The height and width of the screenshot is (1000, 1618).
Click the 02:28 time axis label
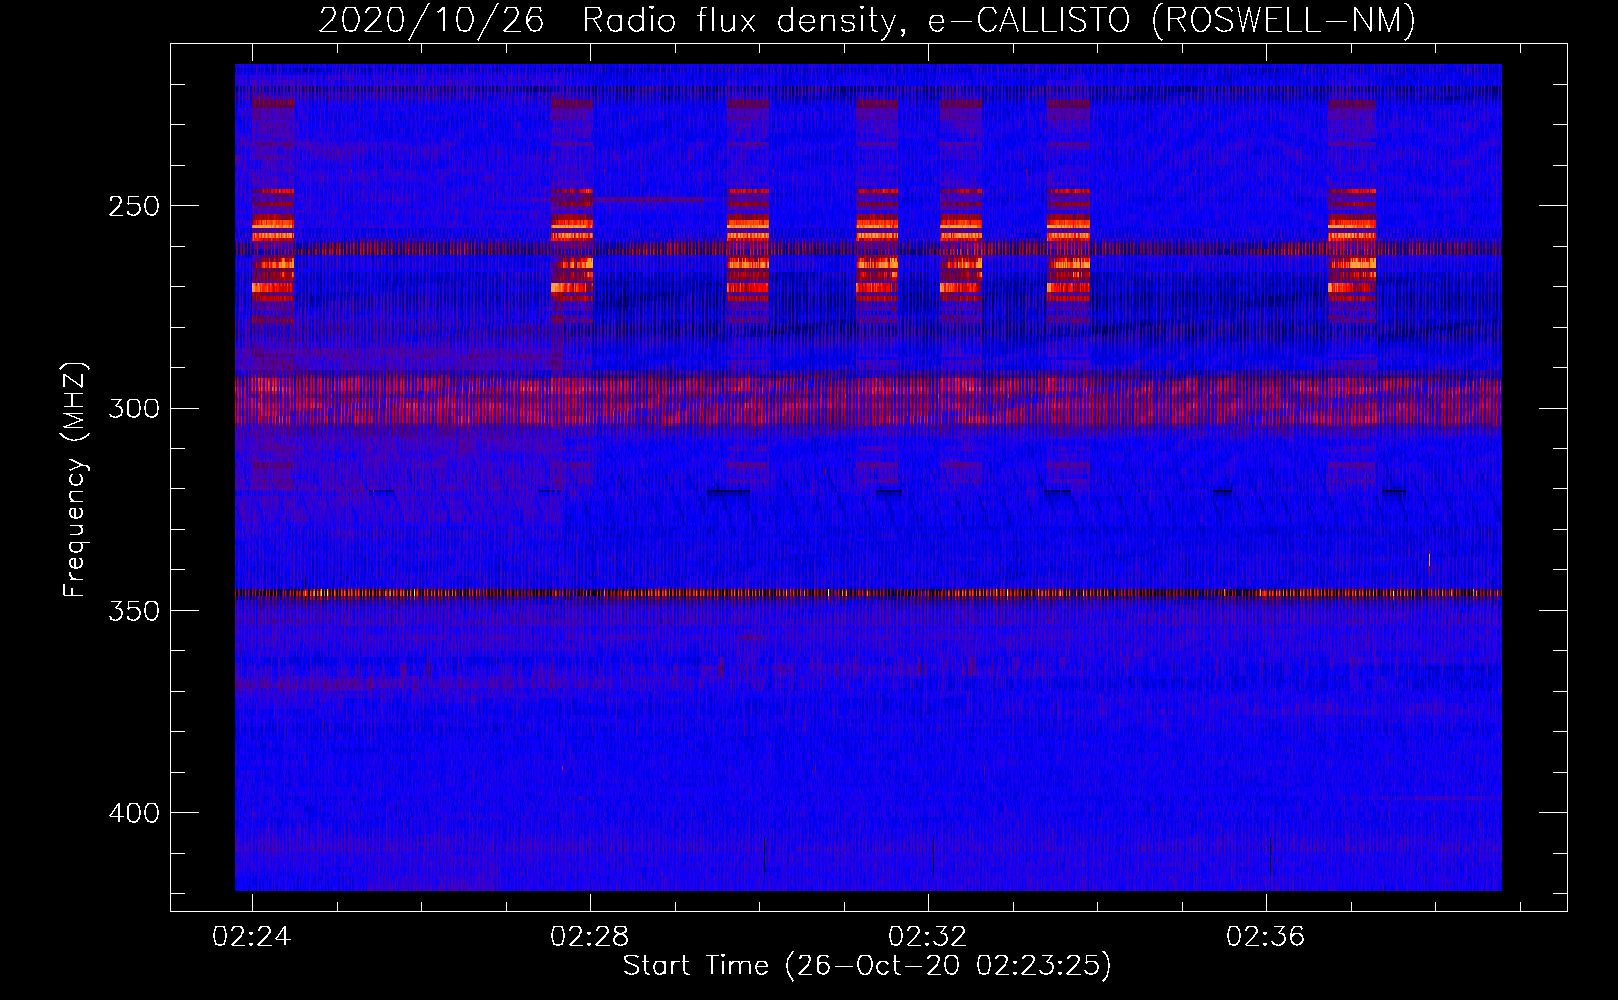[x=590, y=936]
